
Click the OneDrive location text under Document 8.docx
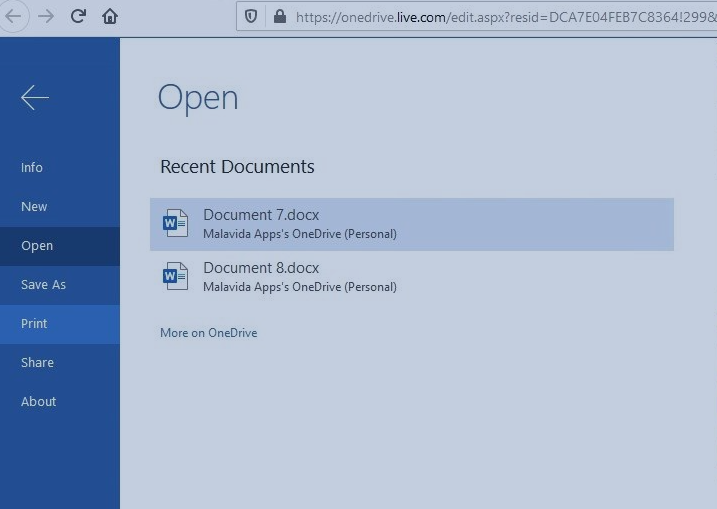tap(300, 287)
